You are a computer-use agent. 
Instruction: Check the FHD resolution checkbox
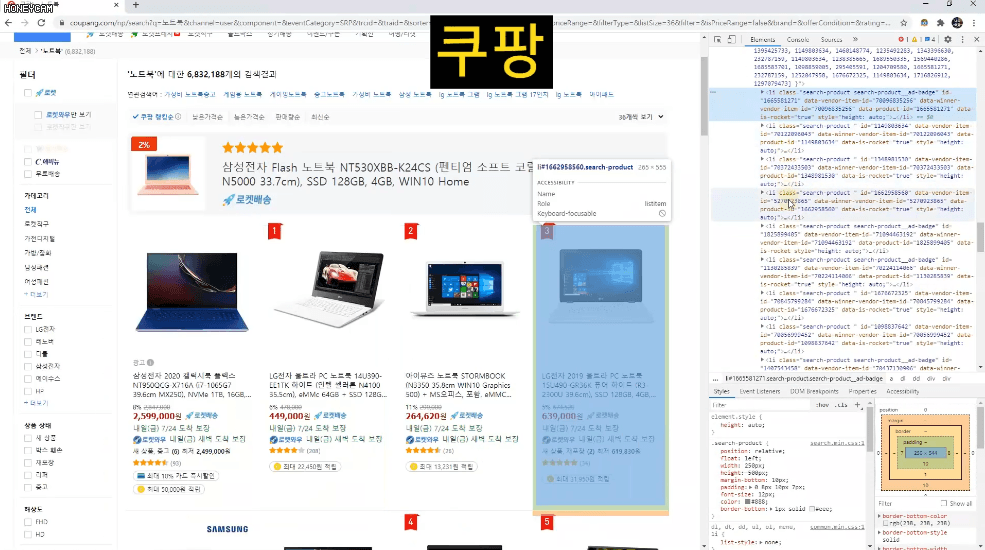tap(28, 522)
